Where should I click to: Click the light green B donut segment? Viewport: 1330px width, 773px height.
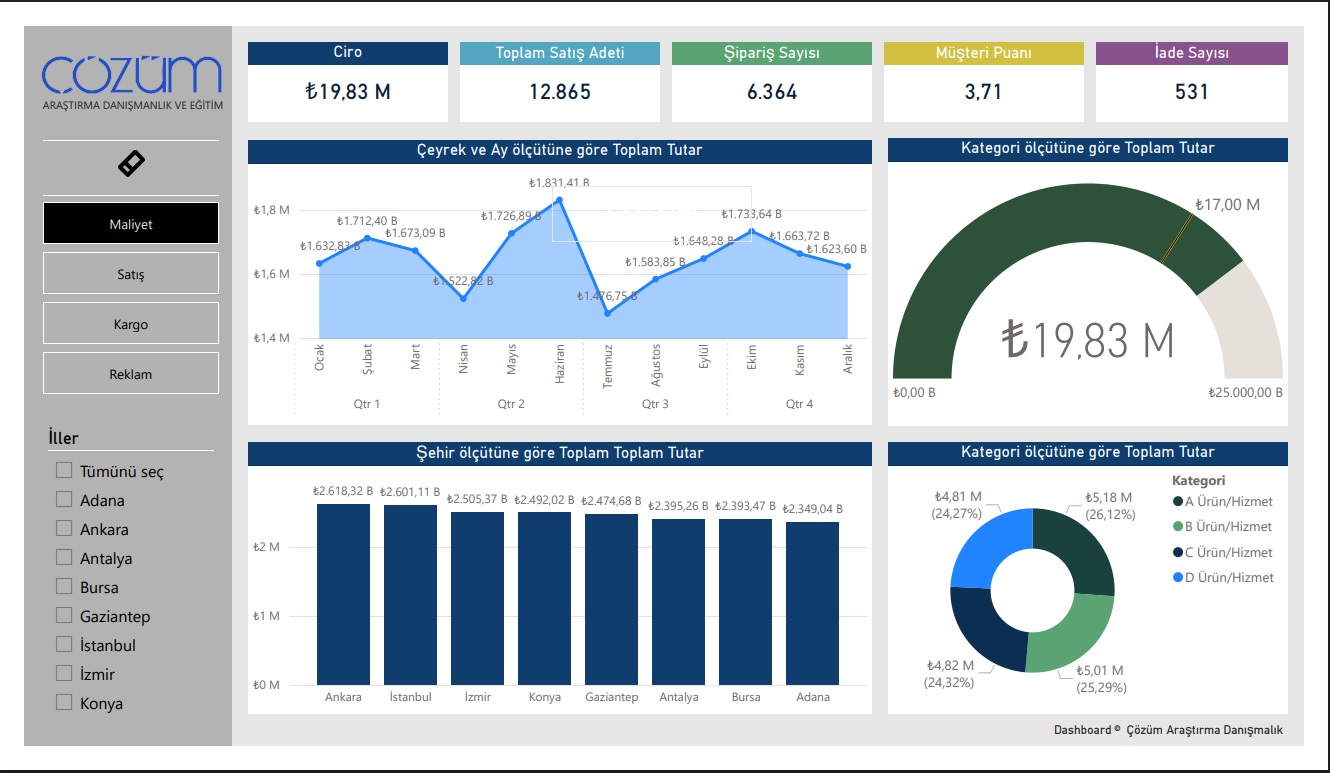pos(1075,635)
